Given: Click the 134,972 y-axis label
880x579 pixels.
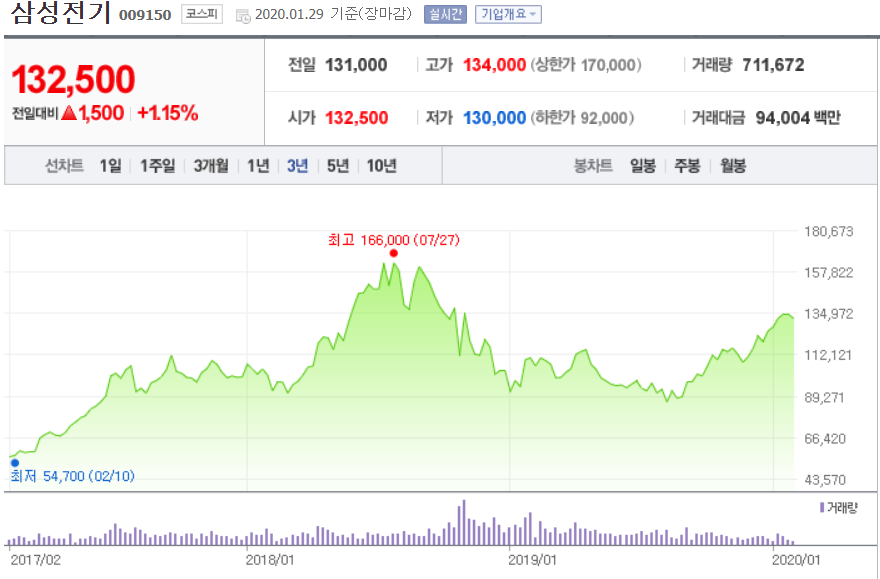Looking at the screenshot, I should click(x=828, y=314).
